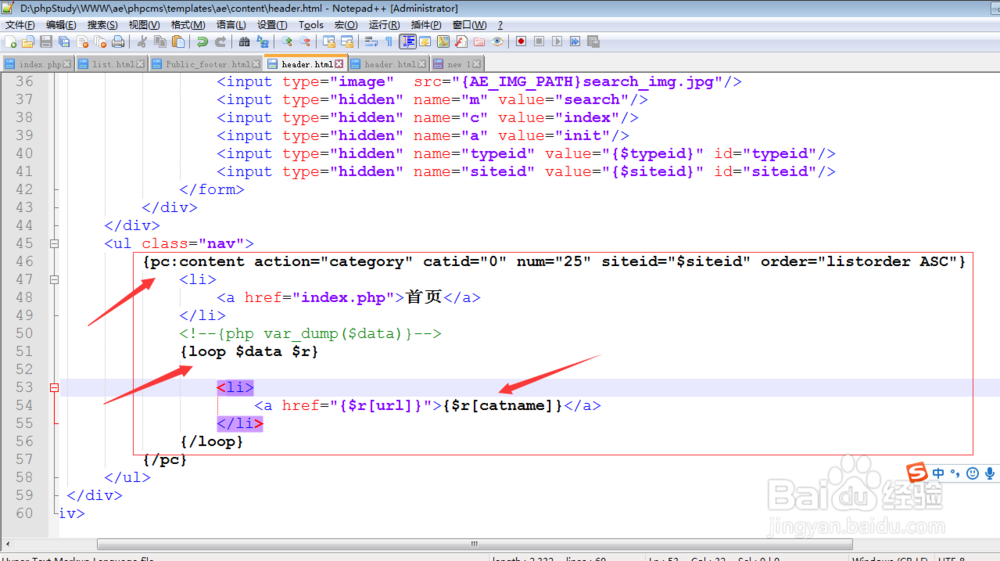Open the 视图(V) menu

(x=144, y=25)
